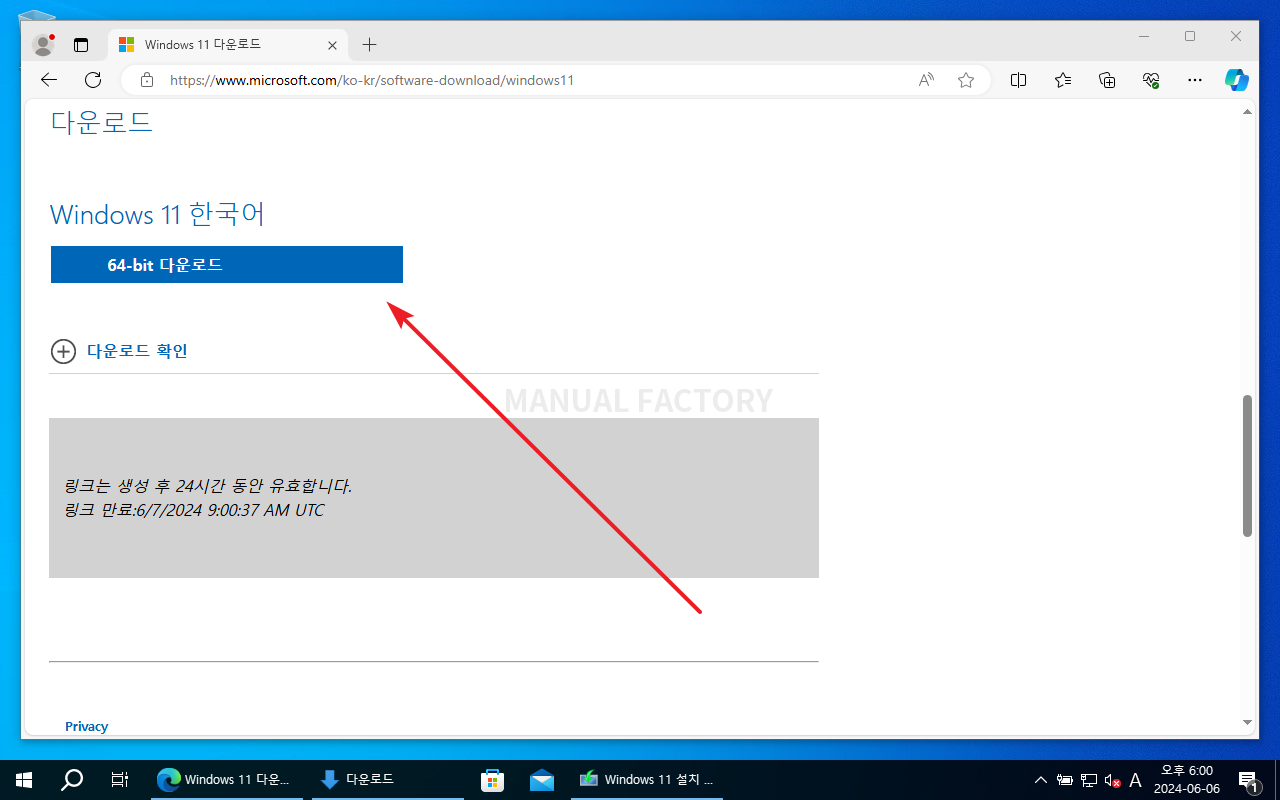Minimize the Edge window
This screenshot has height=800, width=1280.
click(1144, 36)
